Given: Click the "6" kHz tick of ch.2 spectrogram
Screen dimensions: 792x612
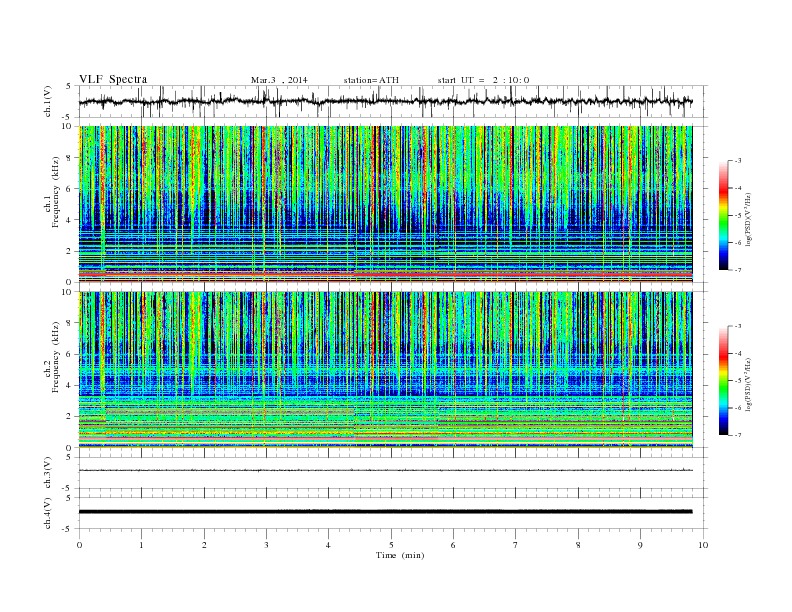Looking at the screenshot, I should tap(70, 354).
